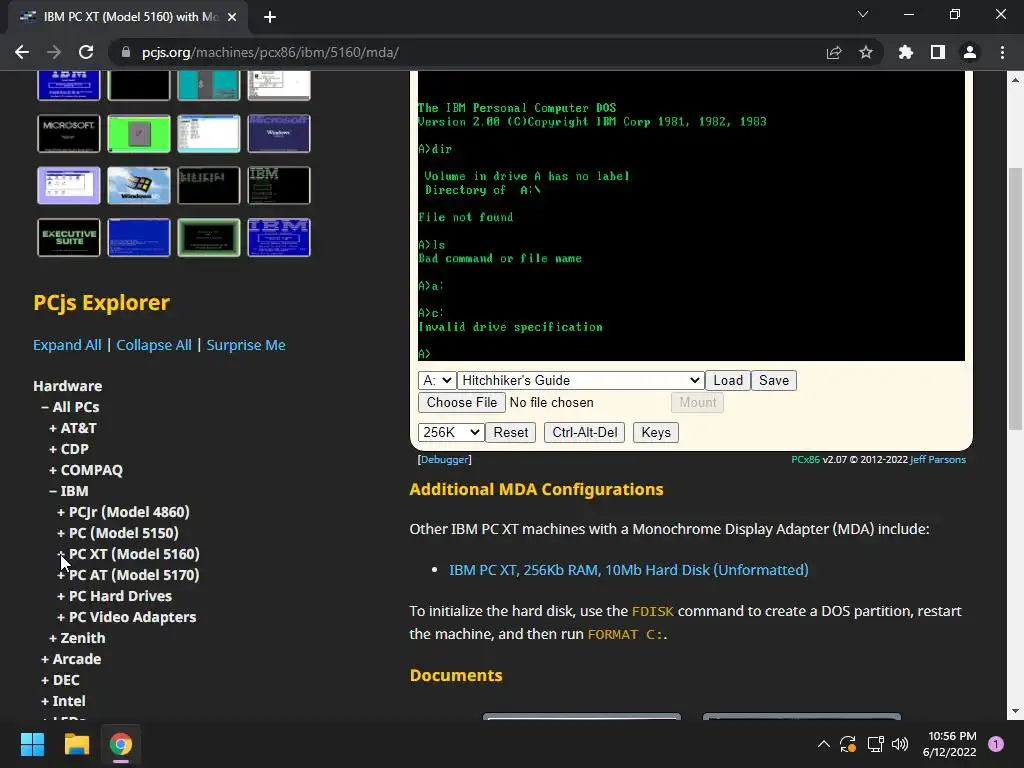Screen dimensions: 1024x768
Task: Expand PC AT (Model 5170) node
Action: [61, 575]
